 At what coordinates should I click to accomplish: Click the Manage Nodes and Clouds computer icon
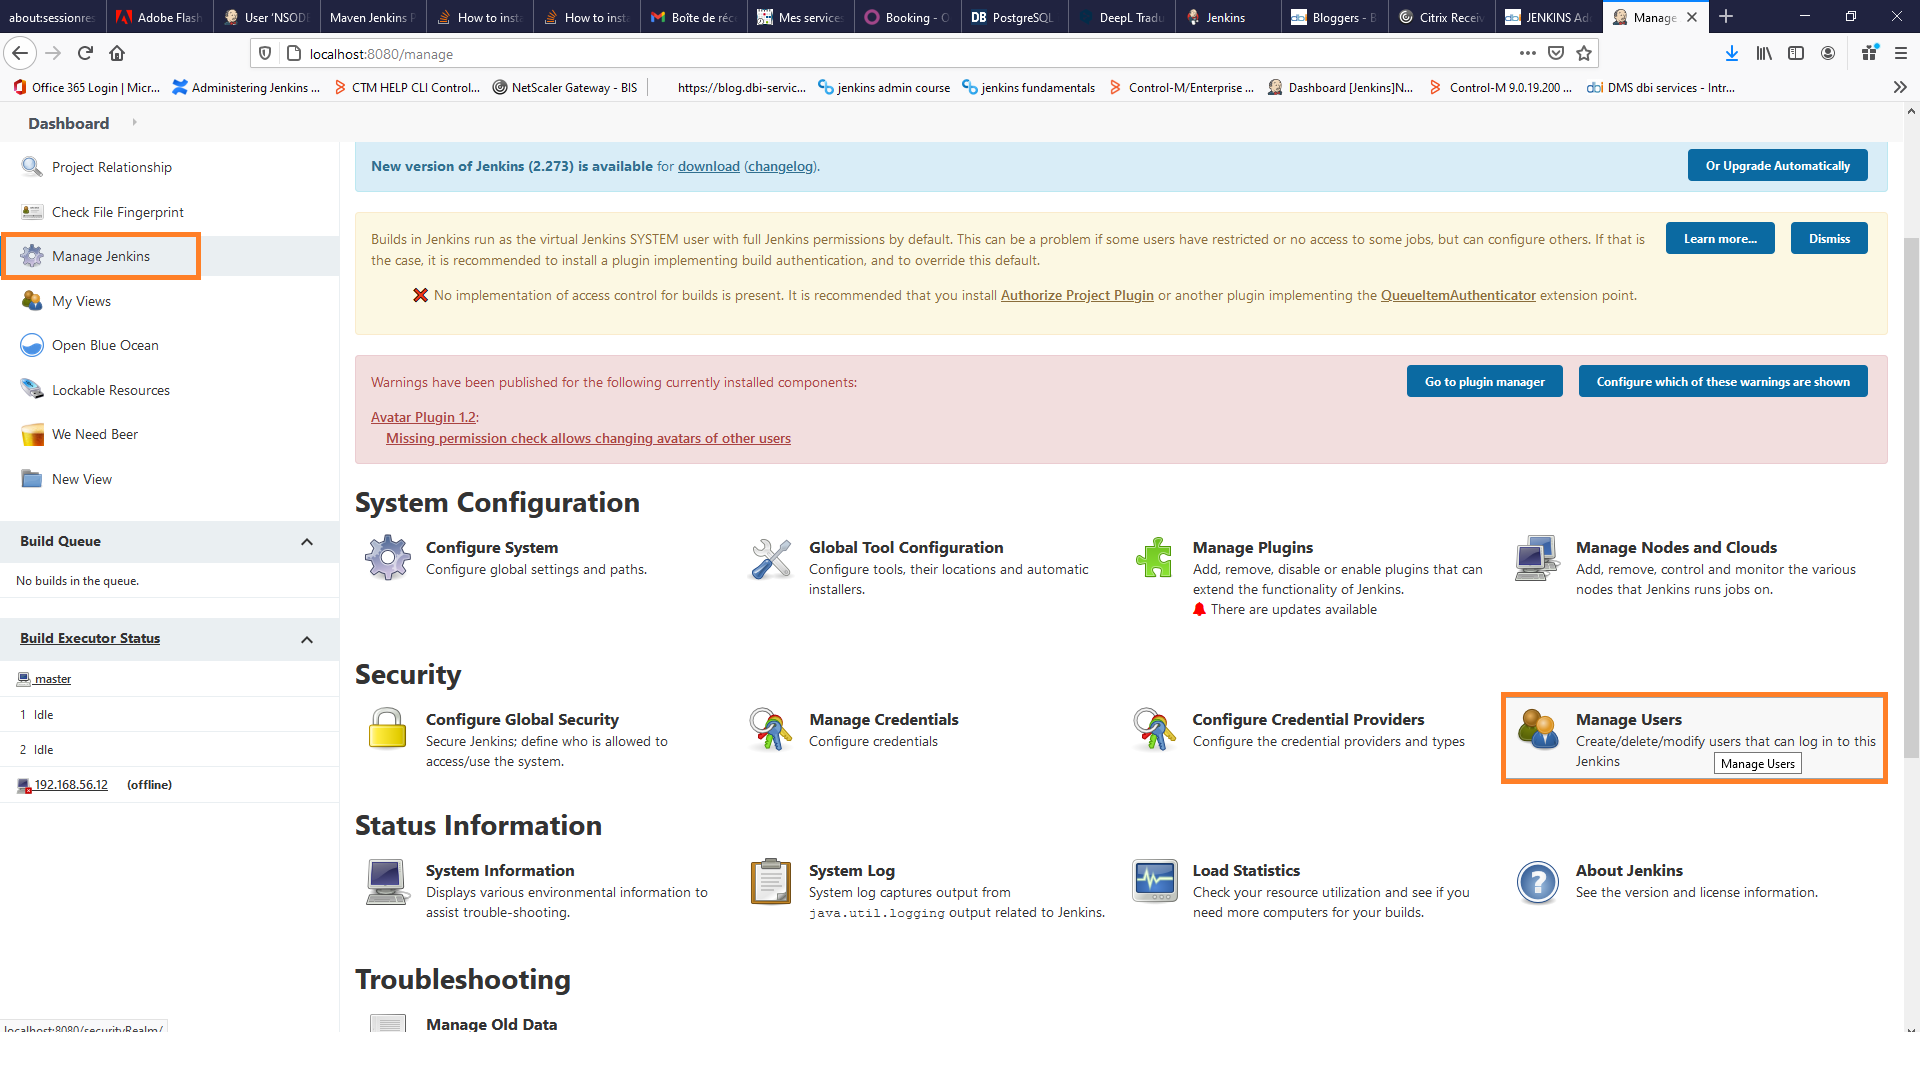(1537, 558)
